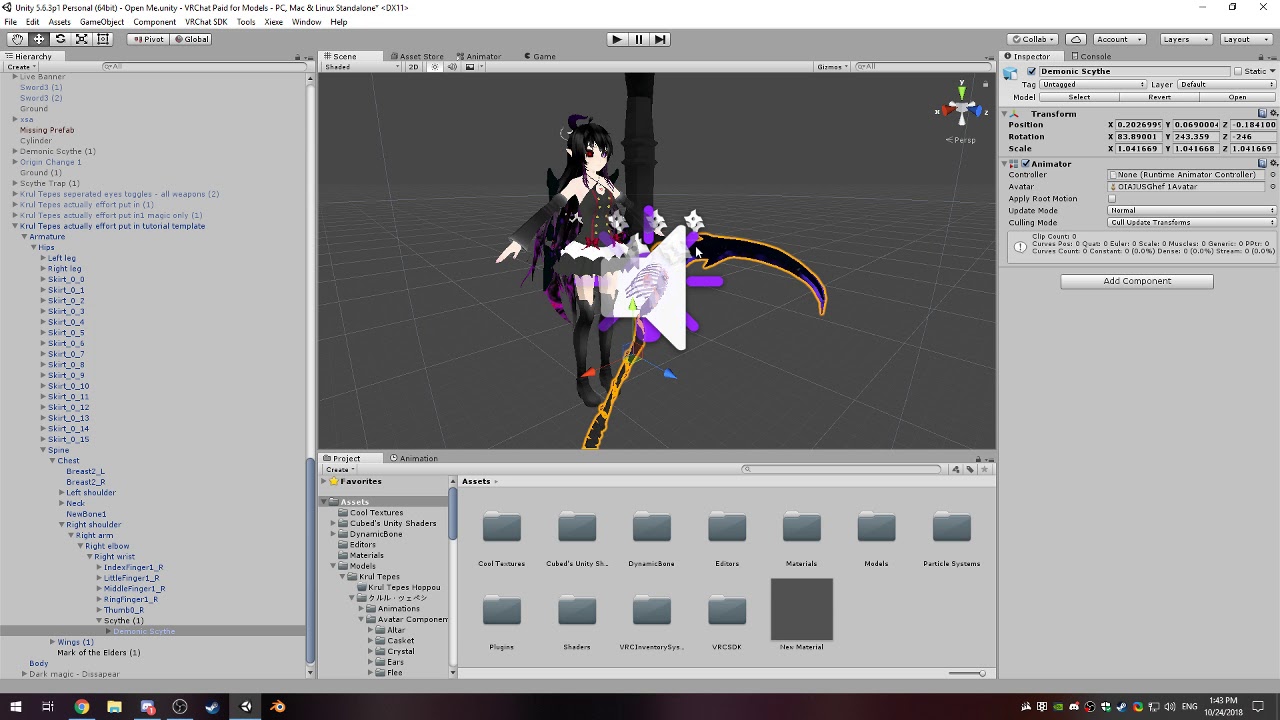Select the Scale tool in toolbar
Screen dimensions: 1280x720
[x=81, y=39]
